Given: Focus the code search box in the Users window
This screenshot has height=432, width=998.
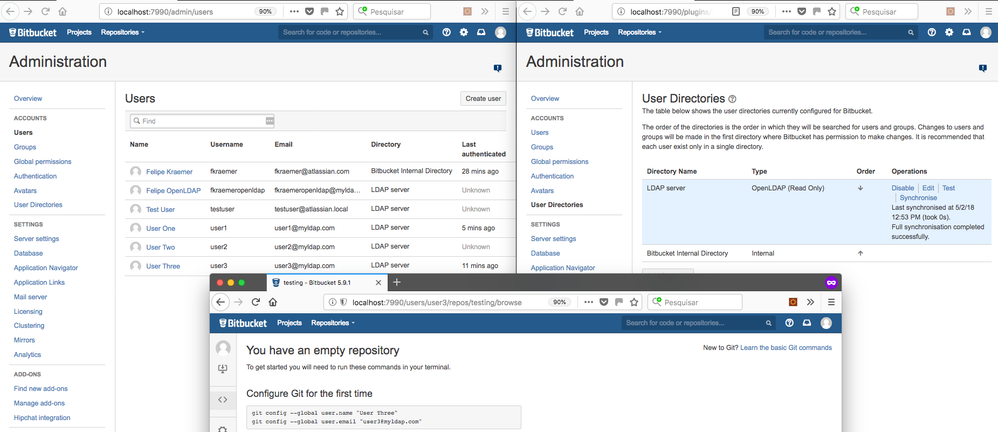Looking at the screenshot, I should [355, 32].
